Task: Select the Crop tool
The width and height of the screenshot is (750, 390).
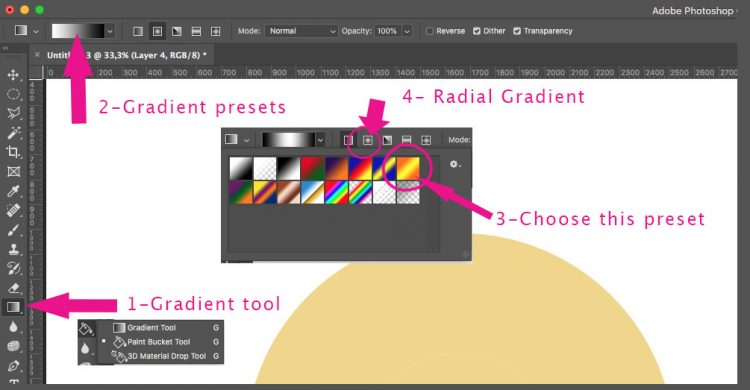Action: pos(13,152)
